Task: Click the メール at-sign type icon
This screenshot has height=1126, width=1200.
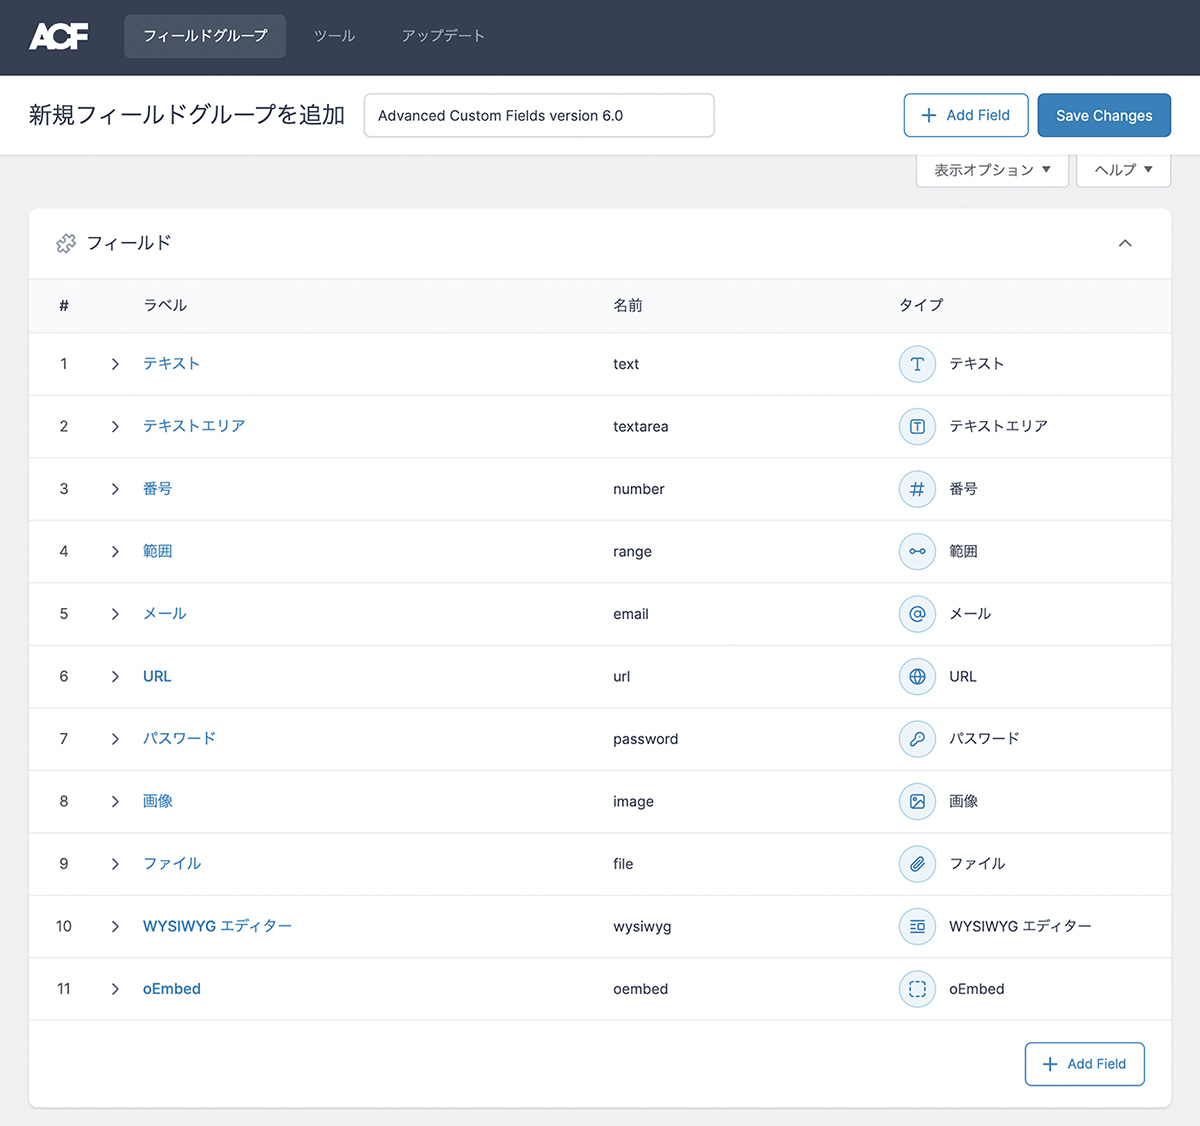Action: click(x=917, y=614)
